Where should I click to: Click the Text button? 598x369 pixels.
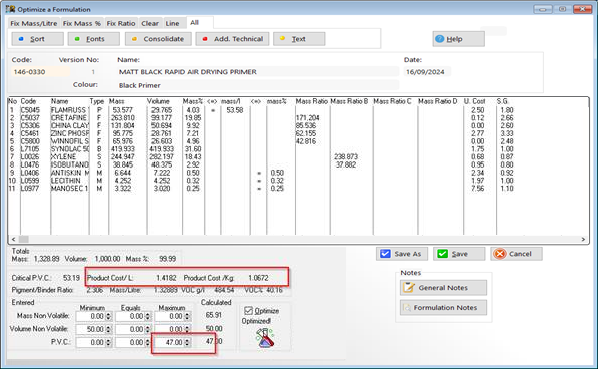[299, 39]
